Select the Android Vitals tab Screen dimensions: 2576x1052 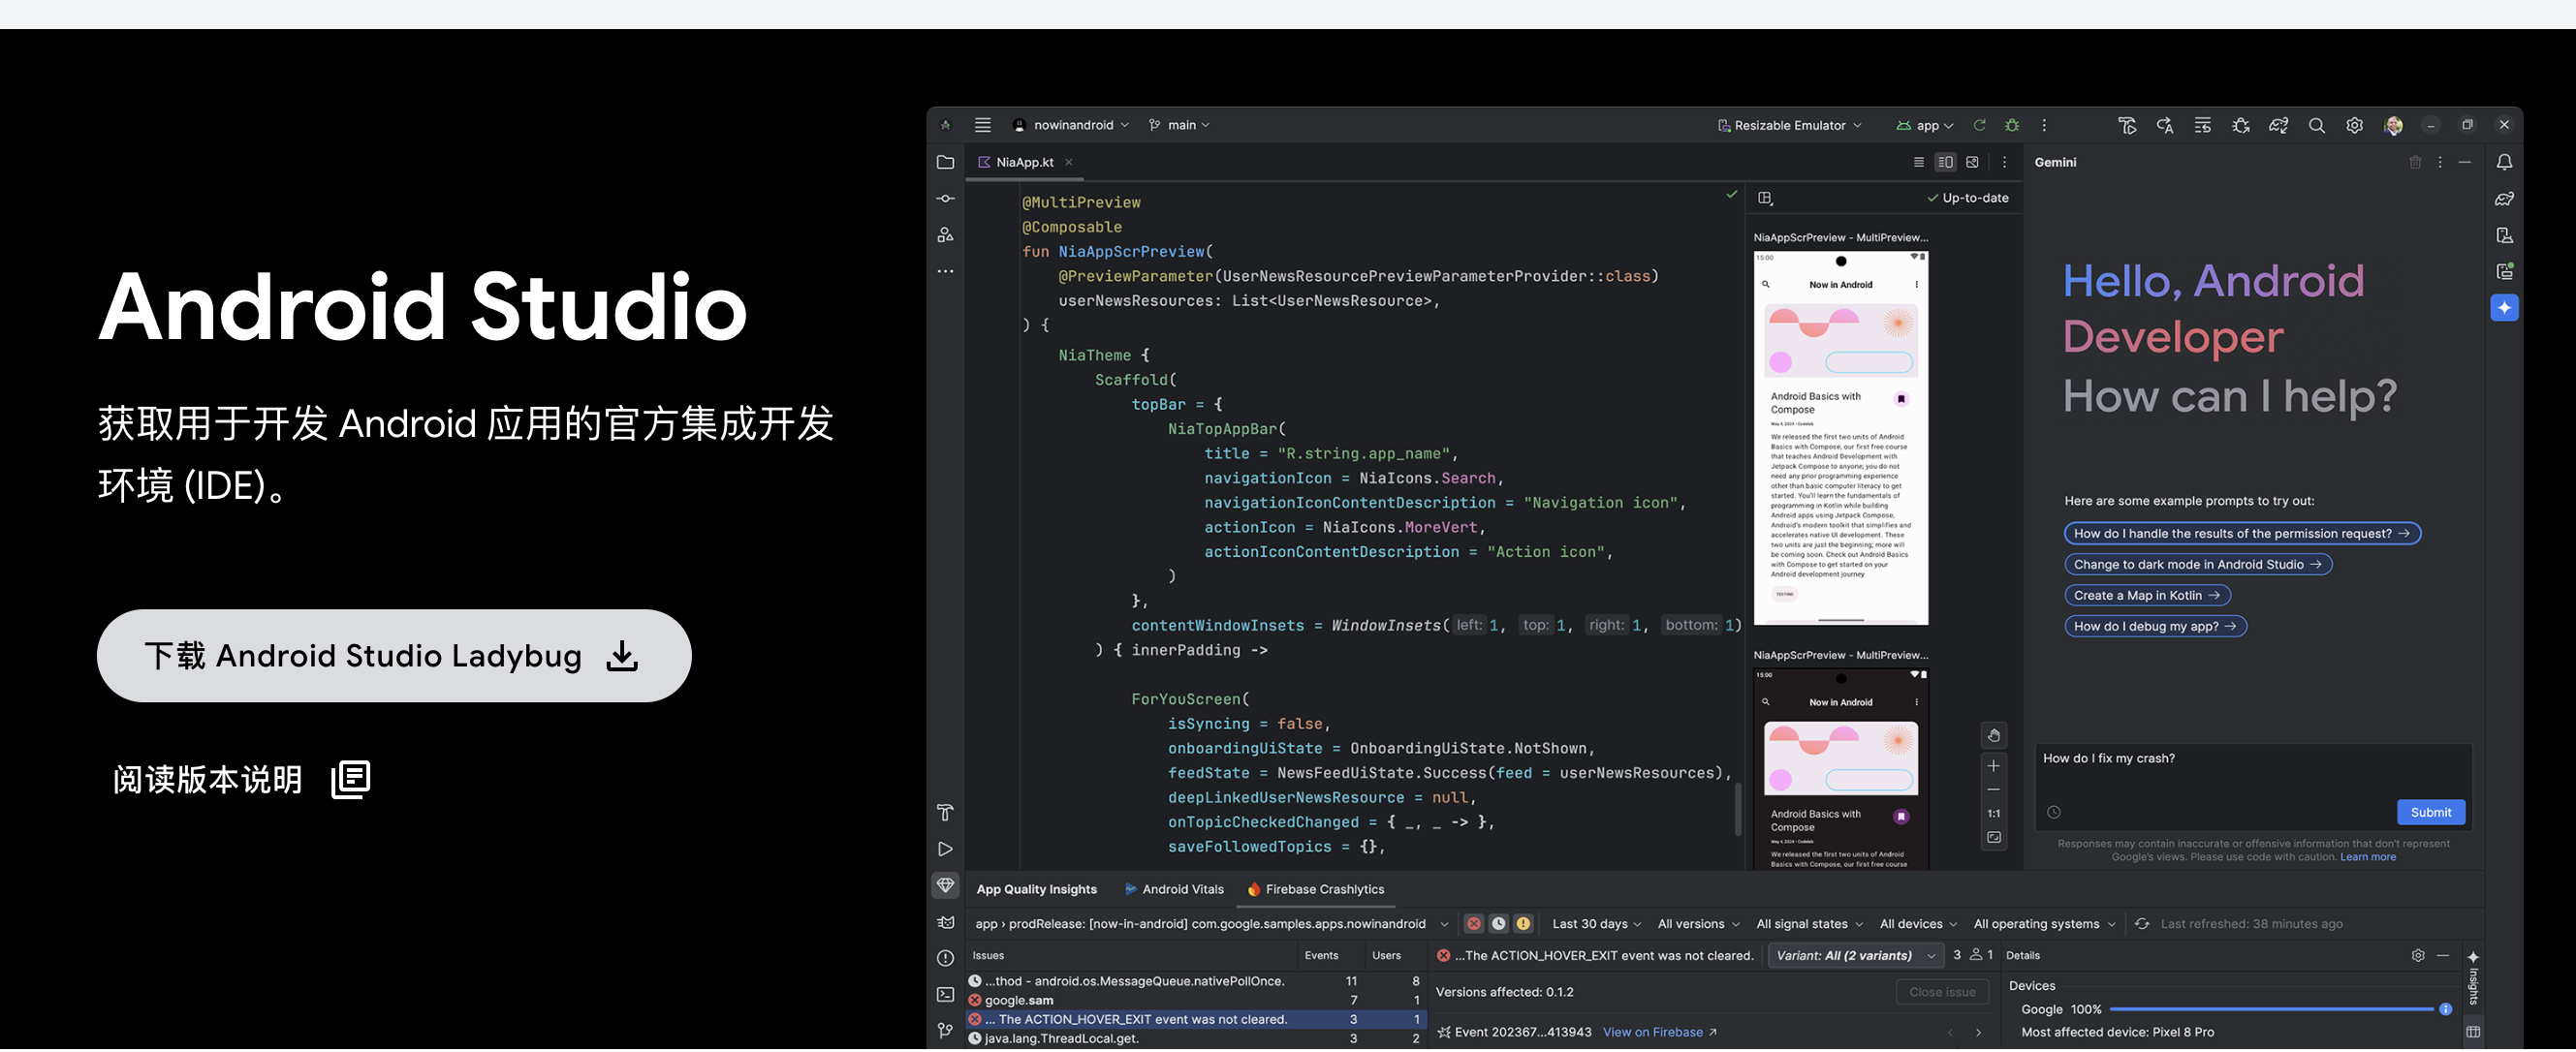click(1173, 889)
